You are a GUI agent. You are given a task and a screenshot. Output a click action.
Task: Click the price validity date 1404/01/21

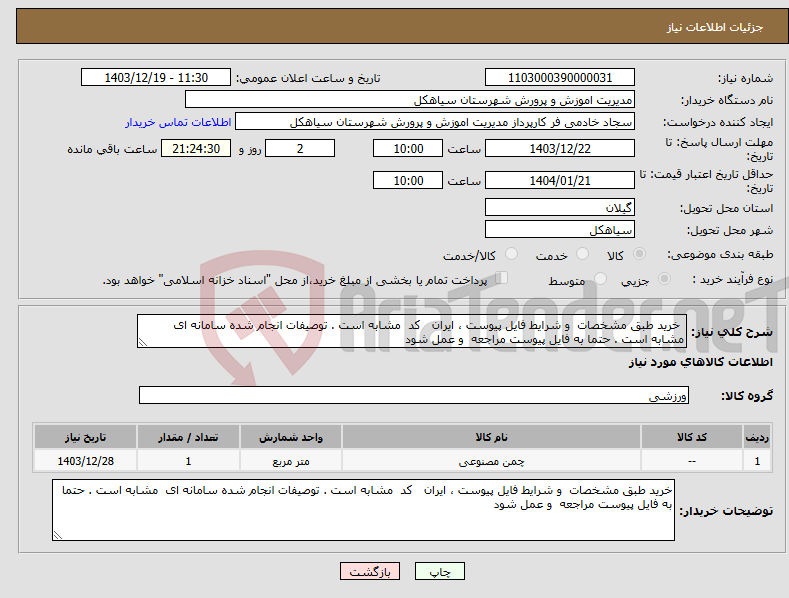tap(560, 180)
